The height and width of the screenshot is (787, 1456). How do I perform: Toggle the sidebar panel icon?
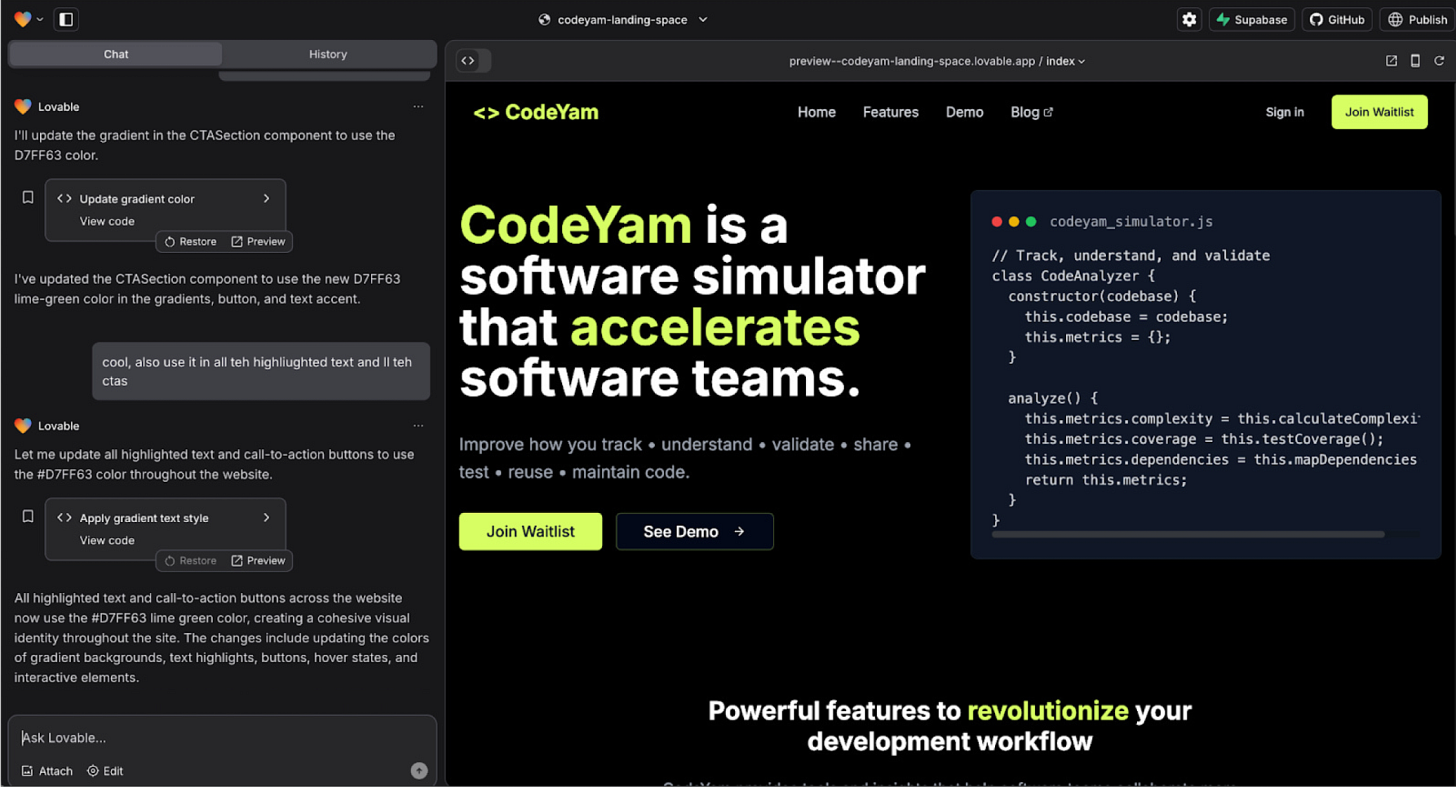pos(66,19)
